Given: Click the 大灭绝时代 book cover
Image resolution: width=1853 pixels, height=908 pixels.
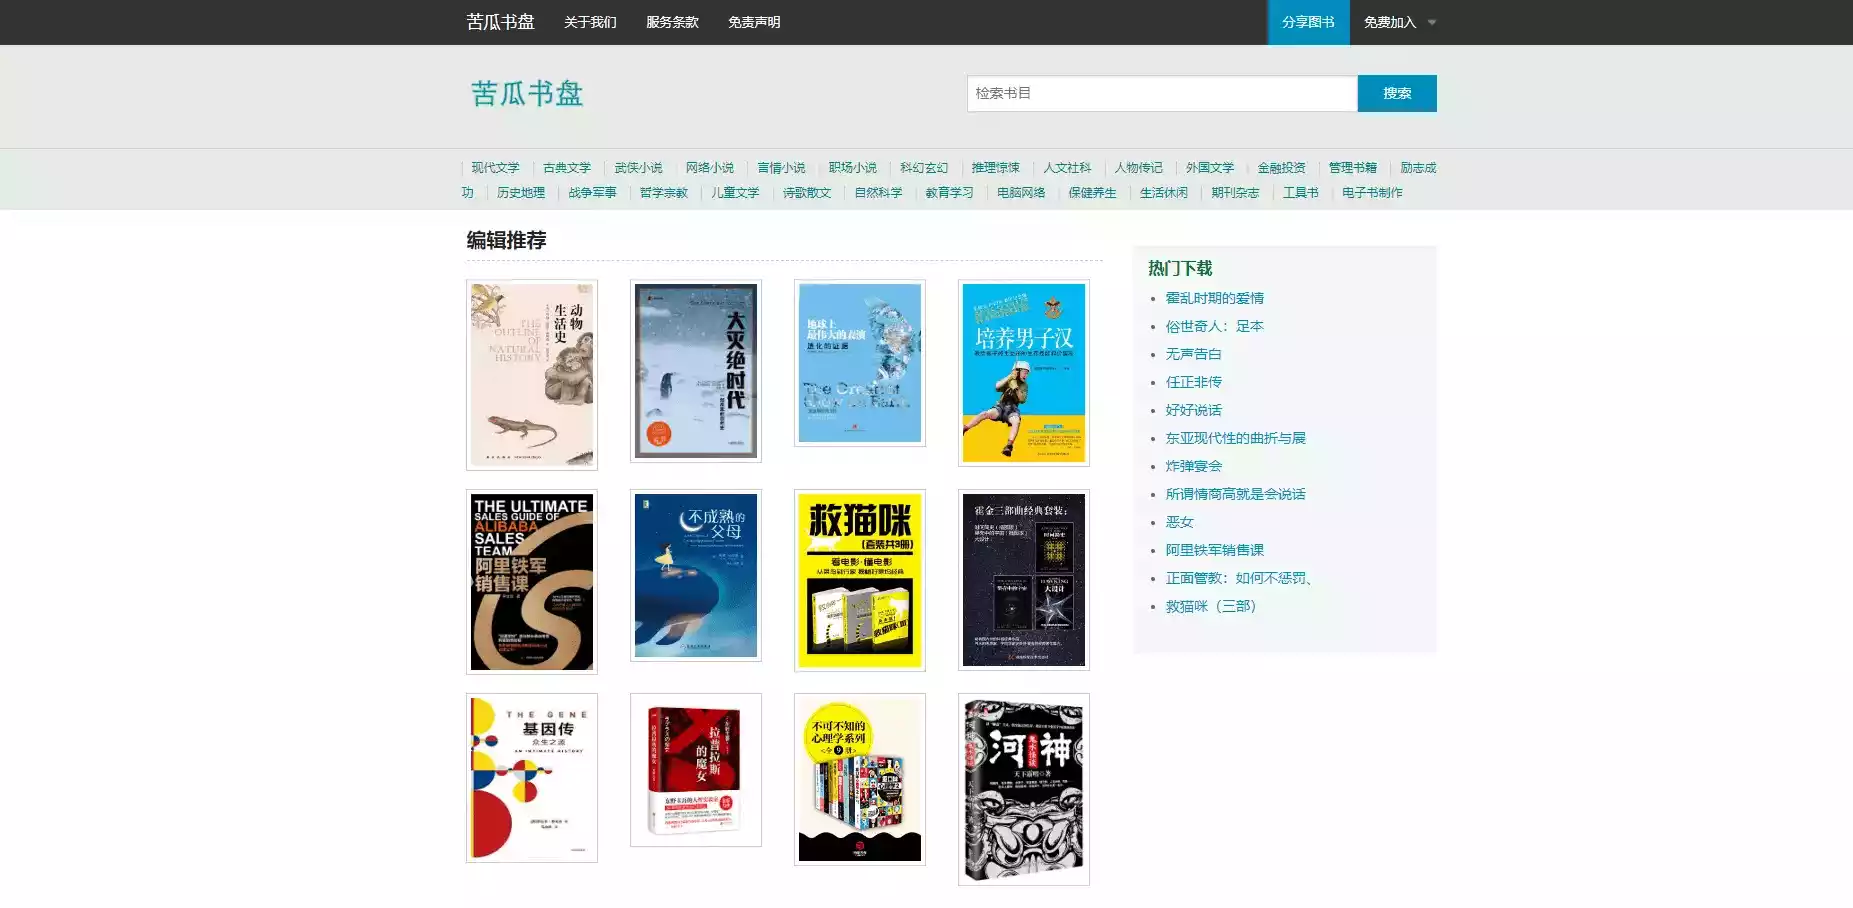Looking at the screenshot, I should click(x=695, y=371).
